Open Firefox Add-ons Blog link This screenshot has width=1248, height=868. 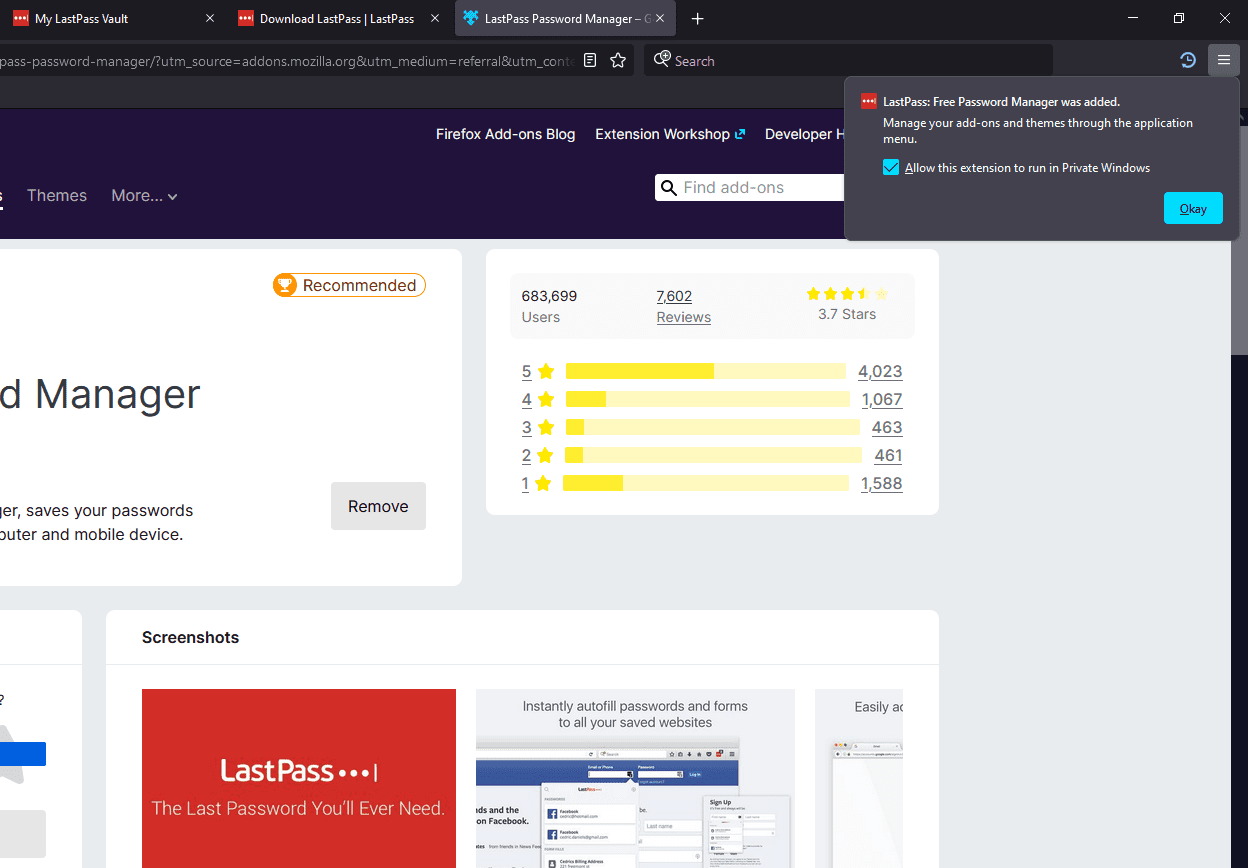pos(506,134)
